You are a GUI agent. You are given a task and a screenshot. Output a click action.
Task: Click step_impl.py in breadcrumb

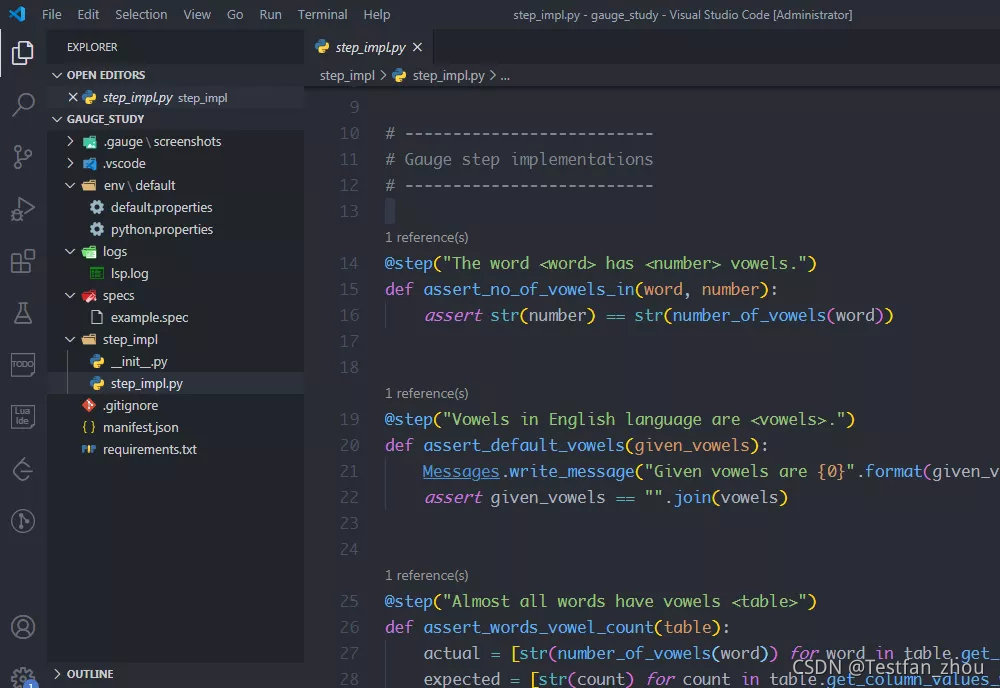coord(448,75)
